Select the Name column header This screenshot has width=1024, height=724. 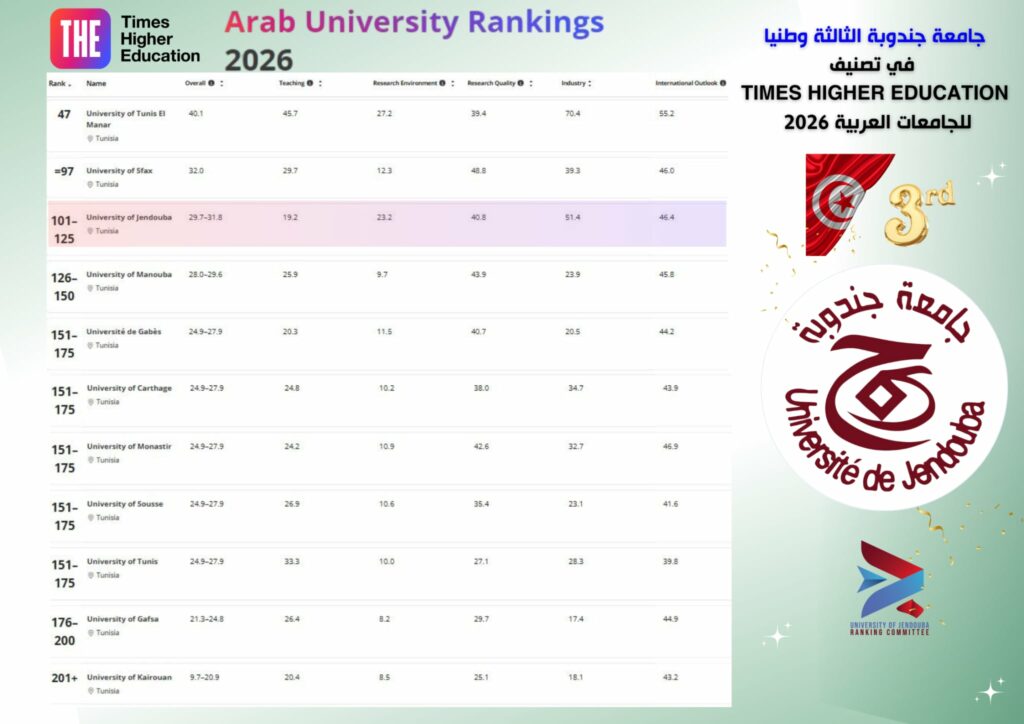click(96, 84)
